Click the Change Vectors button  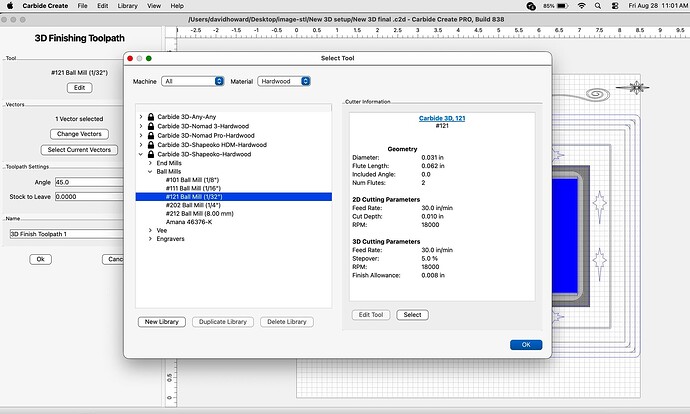click(79, 134)
